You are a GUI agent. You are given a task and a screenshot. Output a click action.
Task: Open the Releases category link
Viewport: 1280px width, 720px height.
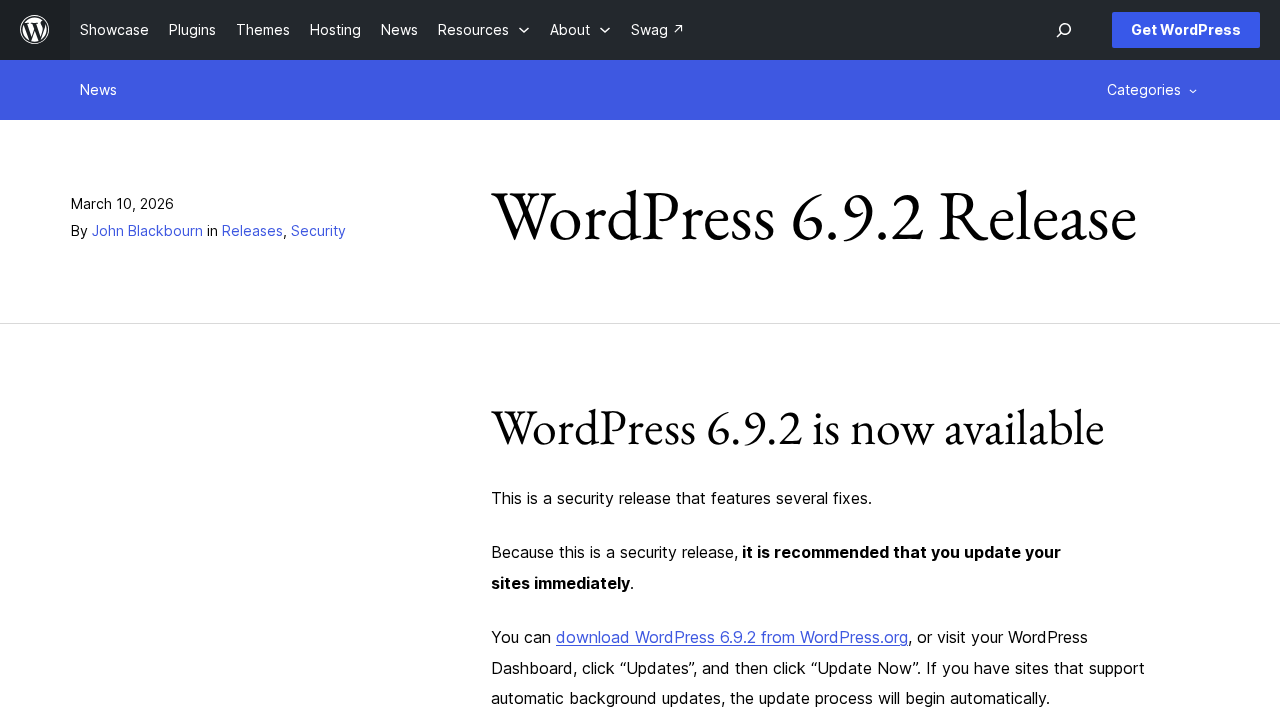[252, 231]
